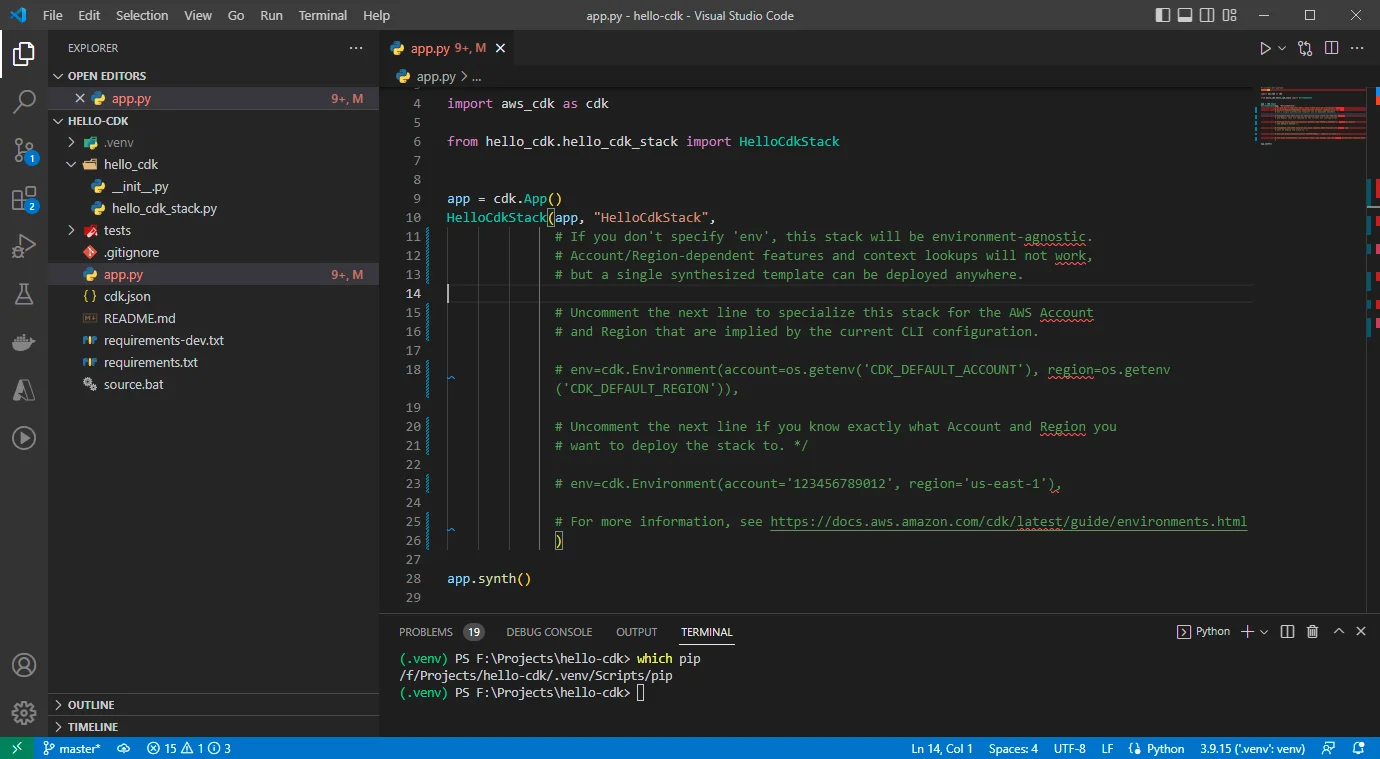Viewport: 1380px width, 759px height.
Task: Open the Testing flask icon
Action: coord(24,294)
